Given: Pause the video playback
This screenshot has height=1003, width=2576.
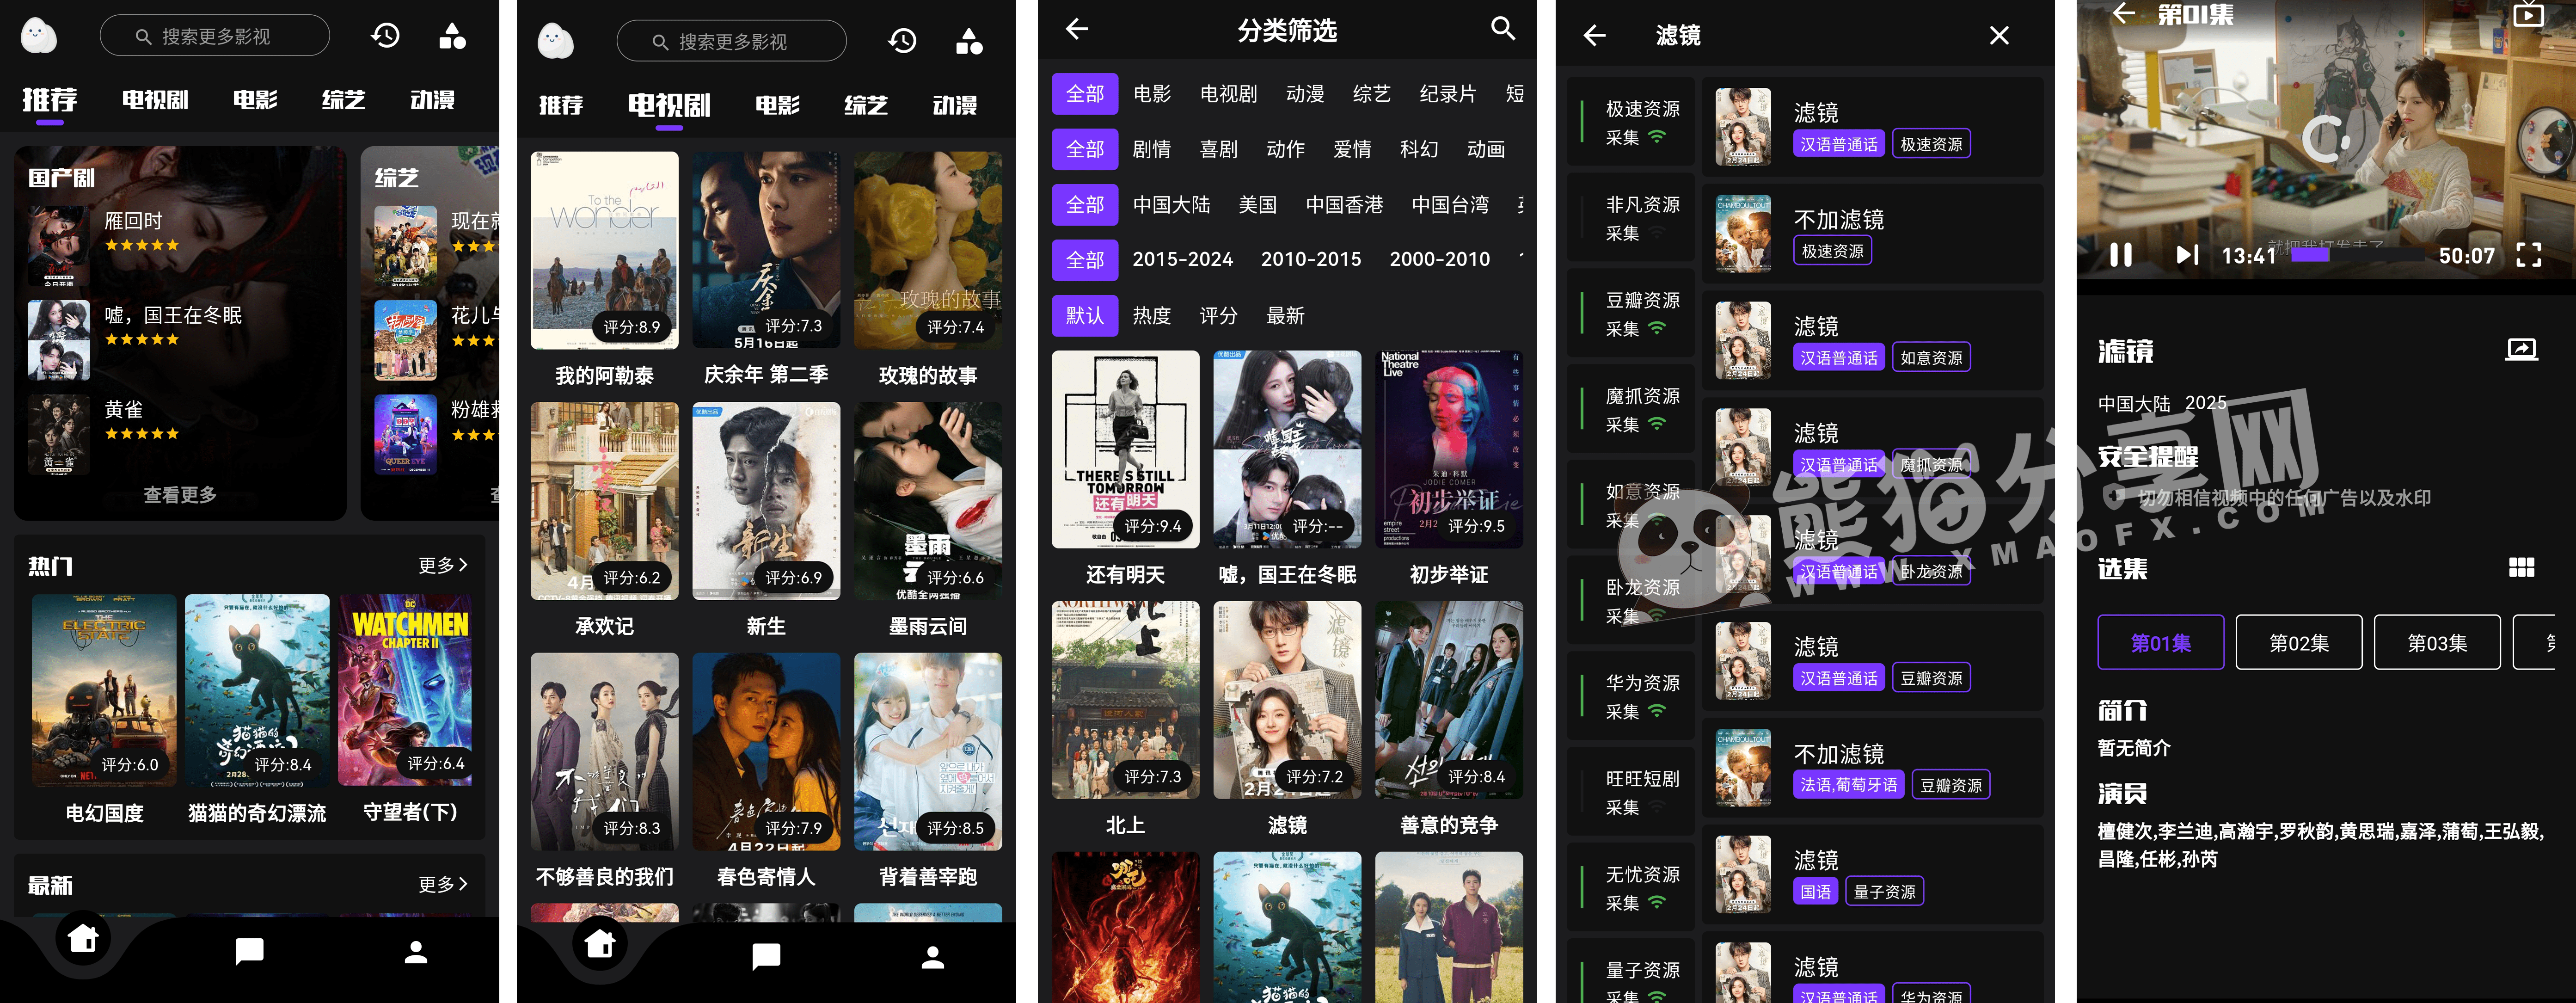Looking at the screenshot, I should [x=2121, y=255].
